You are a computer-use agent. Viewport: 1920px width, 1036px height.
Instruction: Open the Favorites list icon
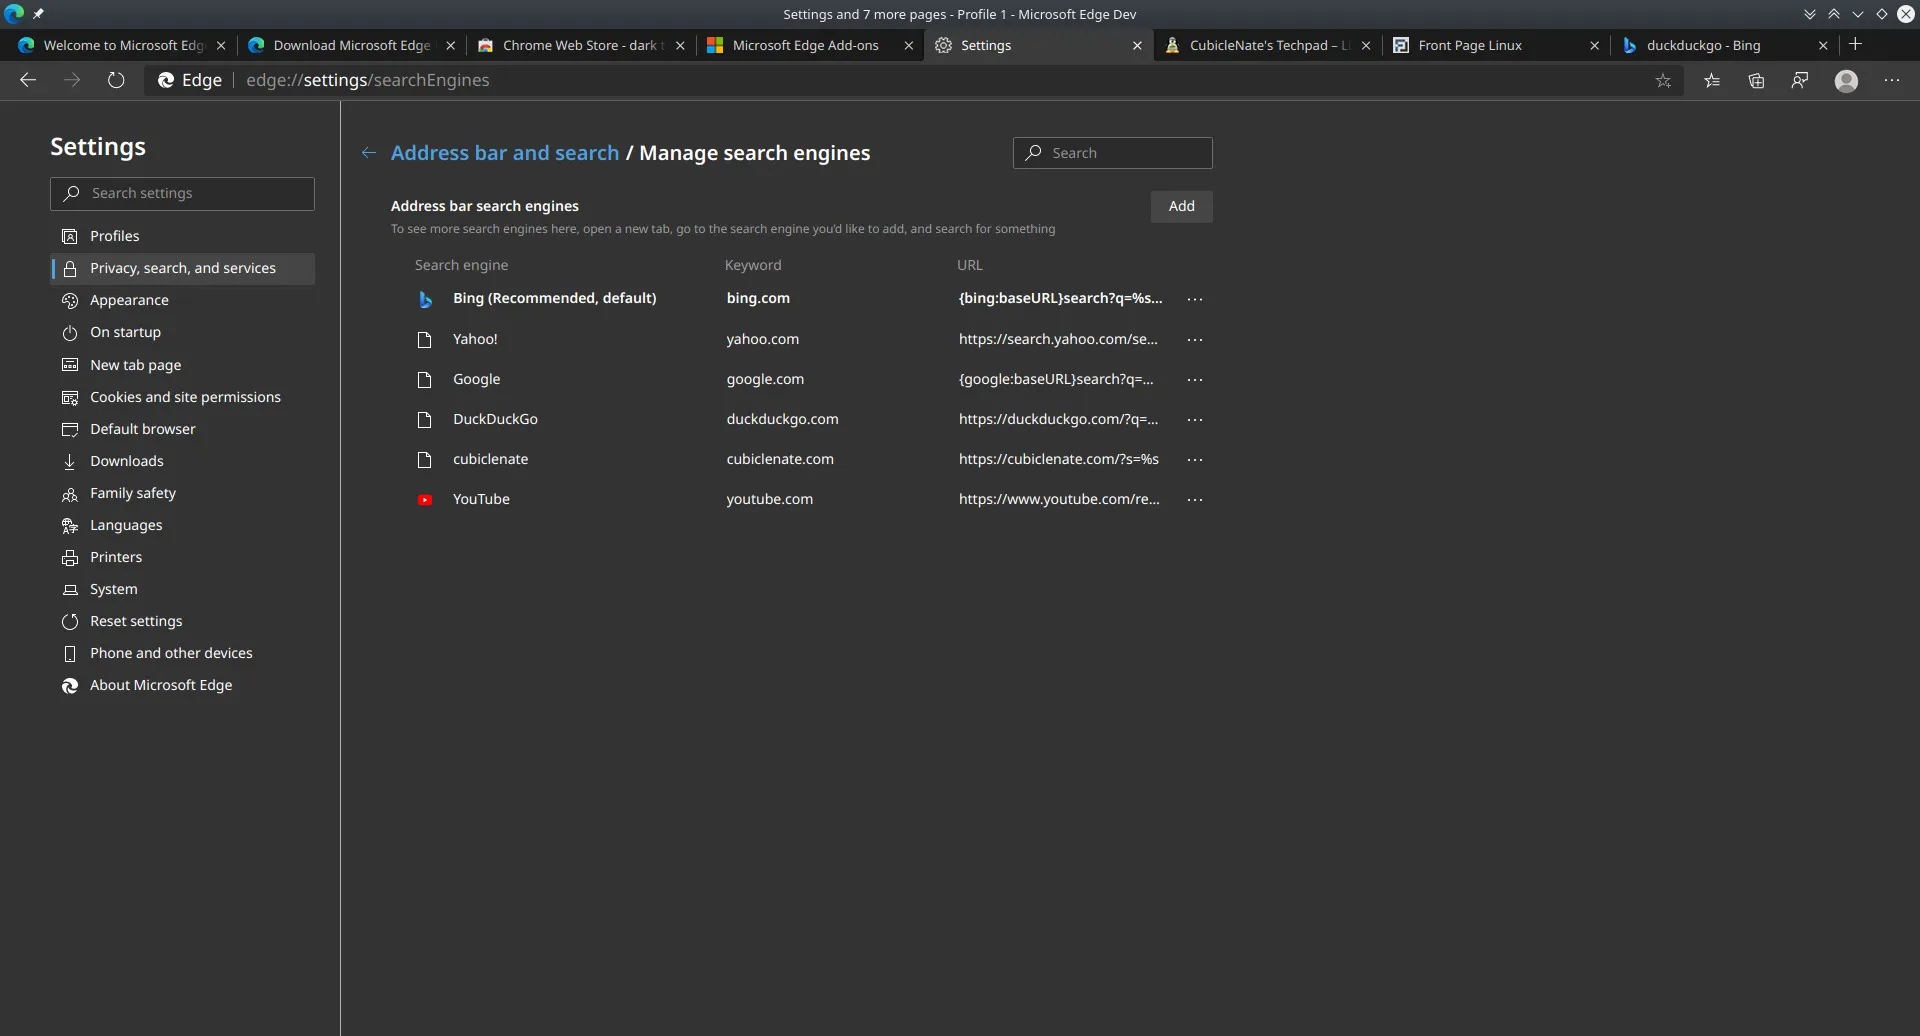(1712, 81)
